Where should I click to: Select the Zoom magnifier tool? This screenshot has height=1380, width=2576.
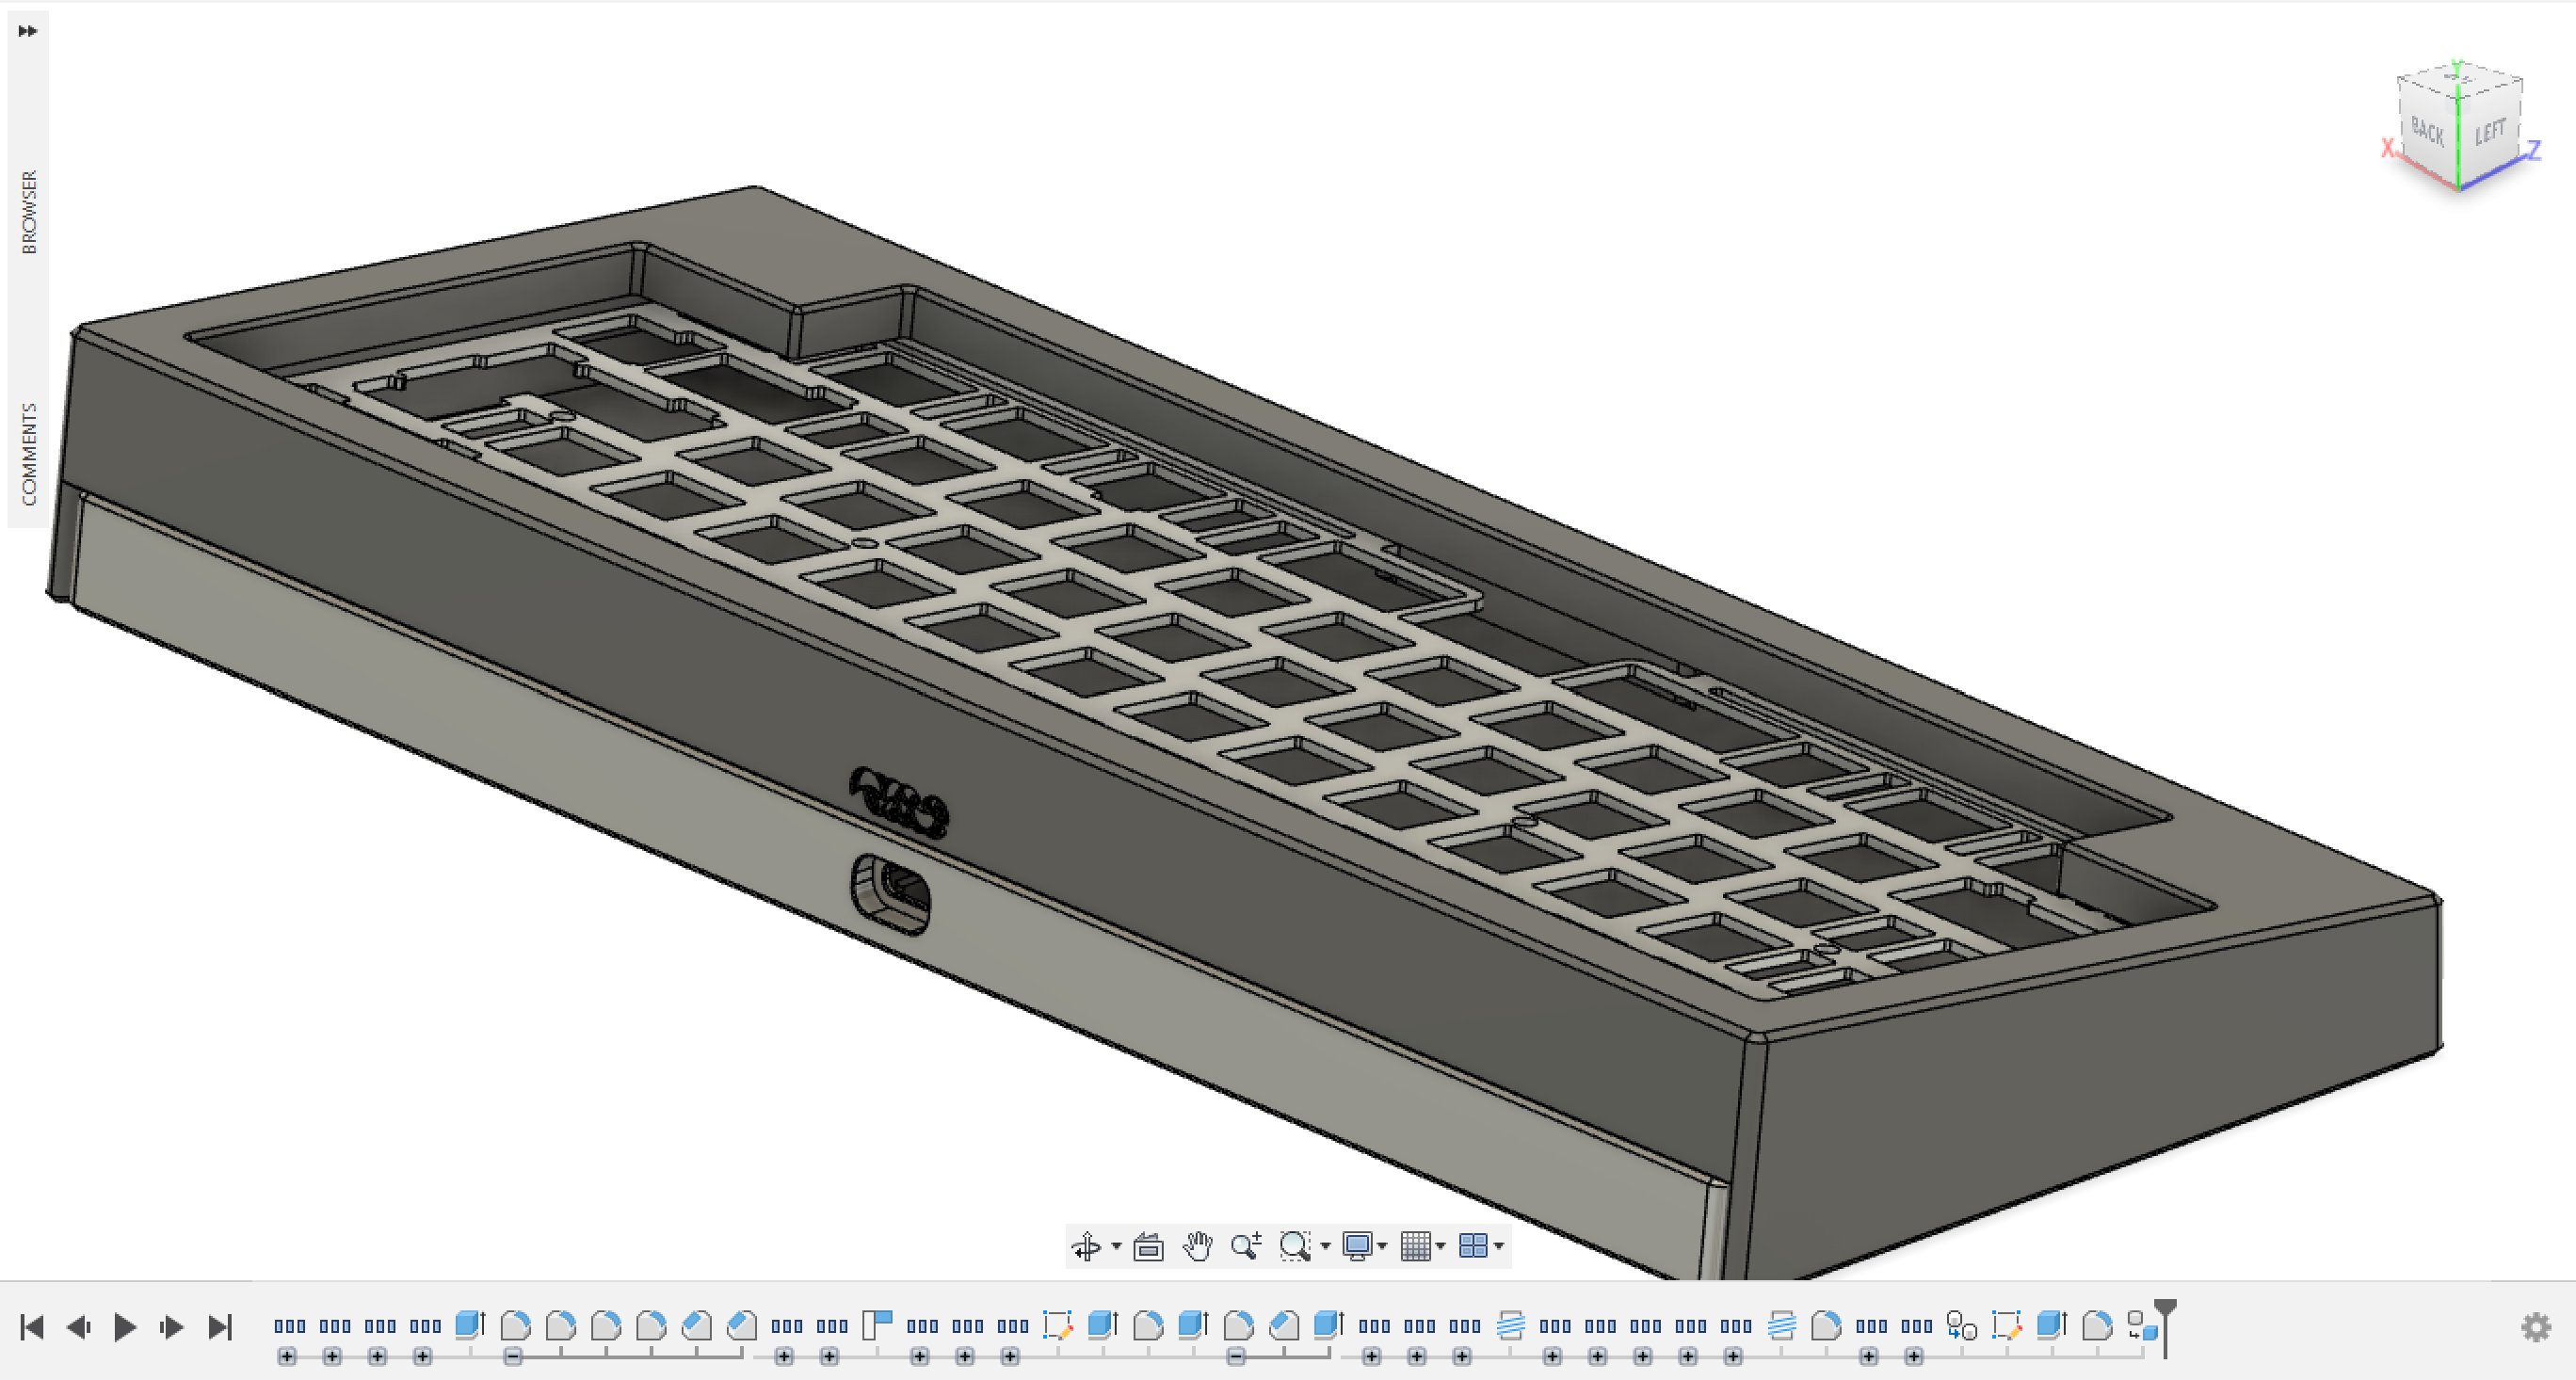tap(1245, 1246)
